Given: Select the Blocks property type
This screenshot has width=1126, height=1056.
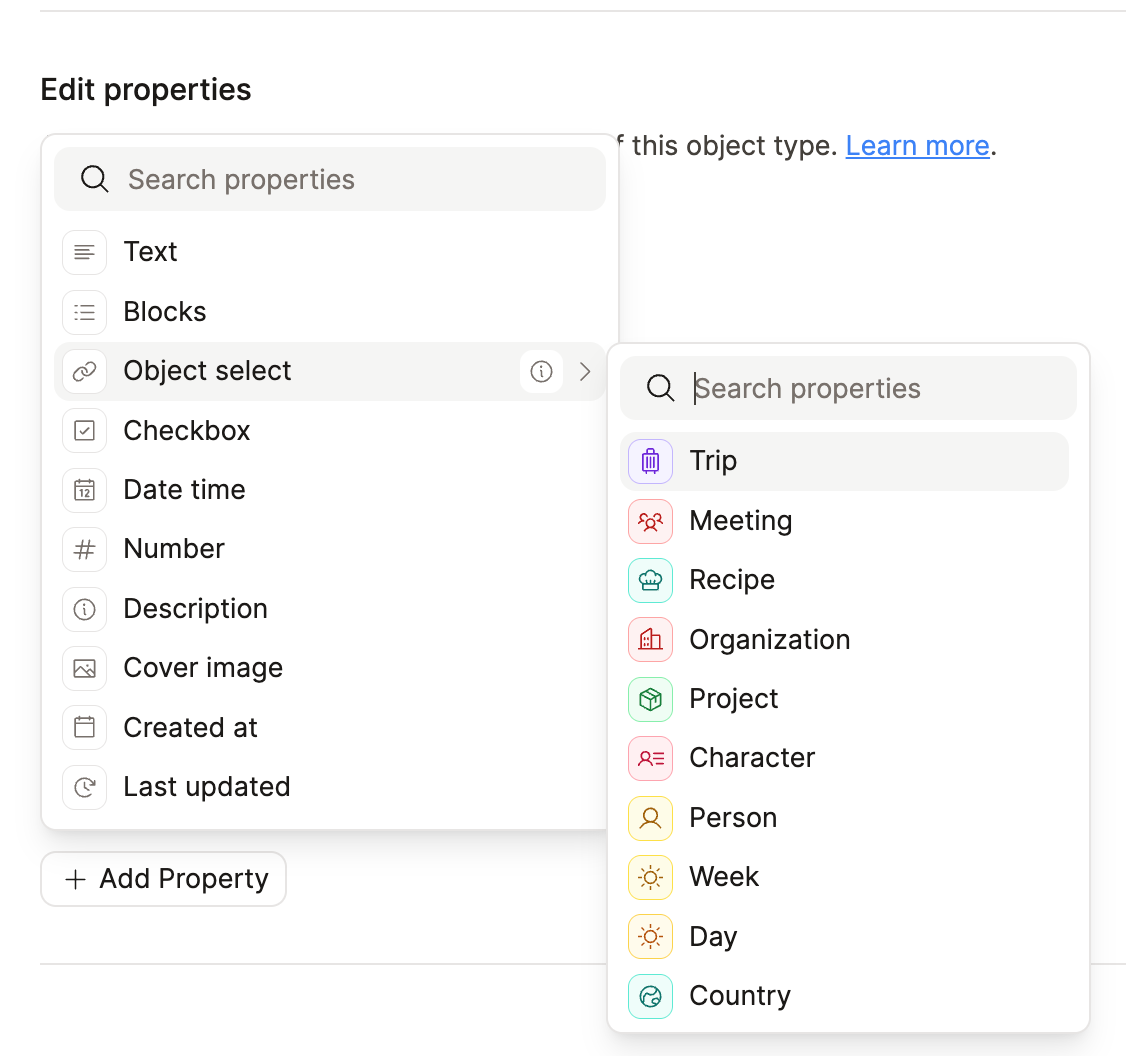Looking at the screenshot, I should pyautogui.click(x=165, y=312).
